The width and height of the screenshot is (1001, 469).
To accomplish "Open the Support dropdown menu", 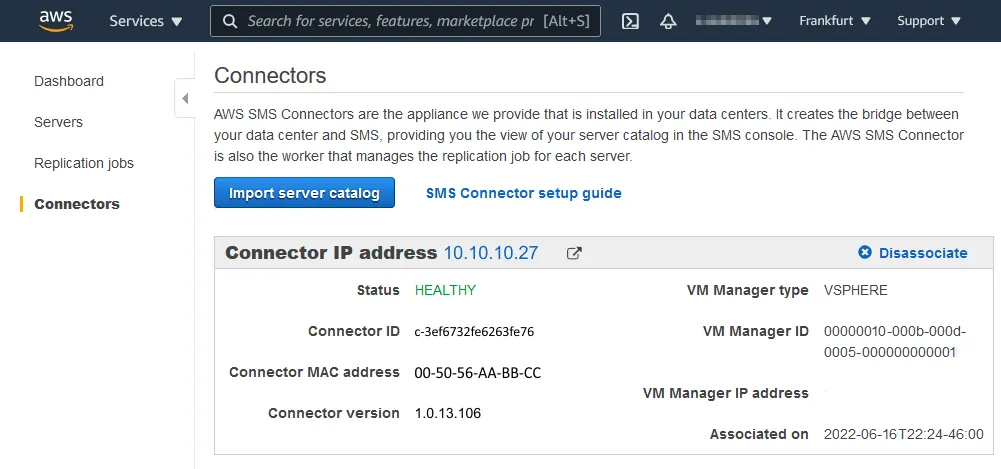I will point(929,21).
